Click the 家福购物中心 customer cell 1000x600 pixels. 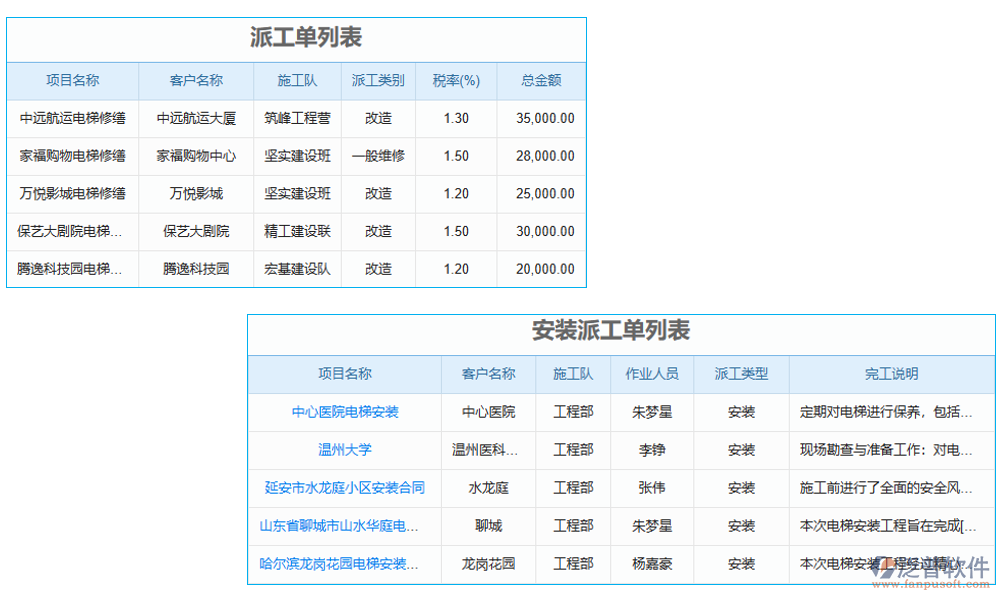[196, 156]
